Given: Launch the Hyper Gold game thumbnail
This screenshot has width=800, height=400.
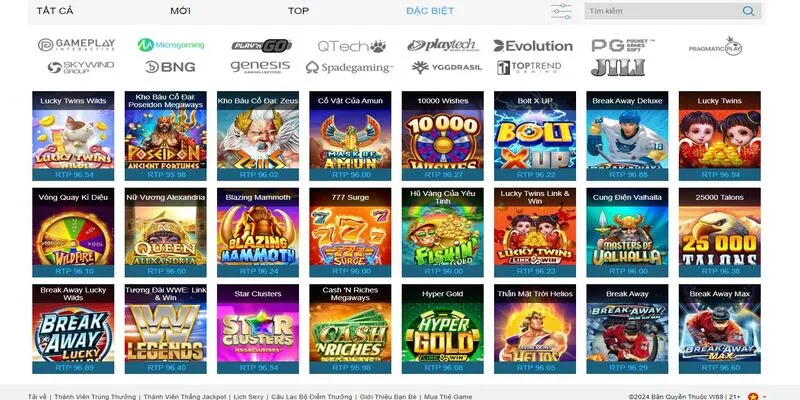Looking at the screenshot, I should tap(442, 329).
